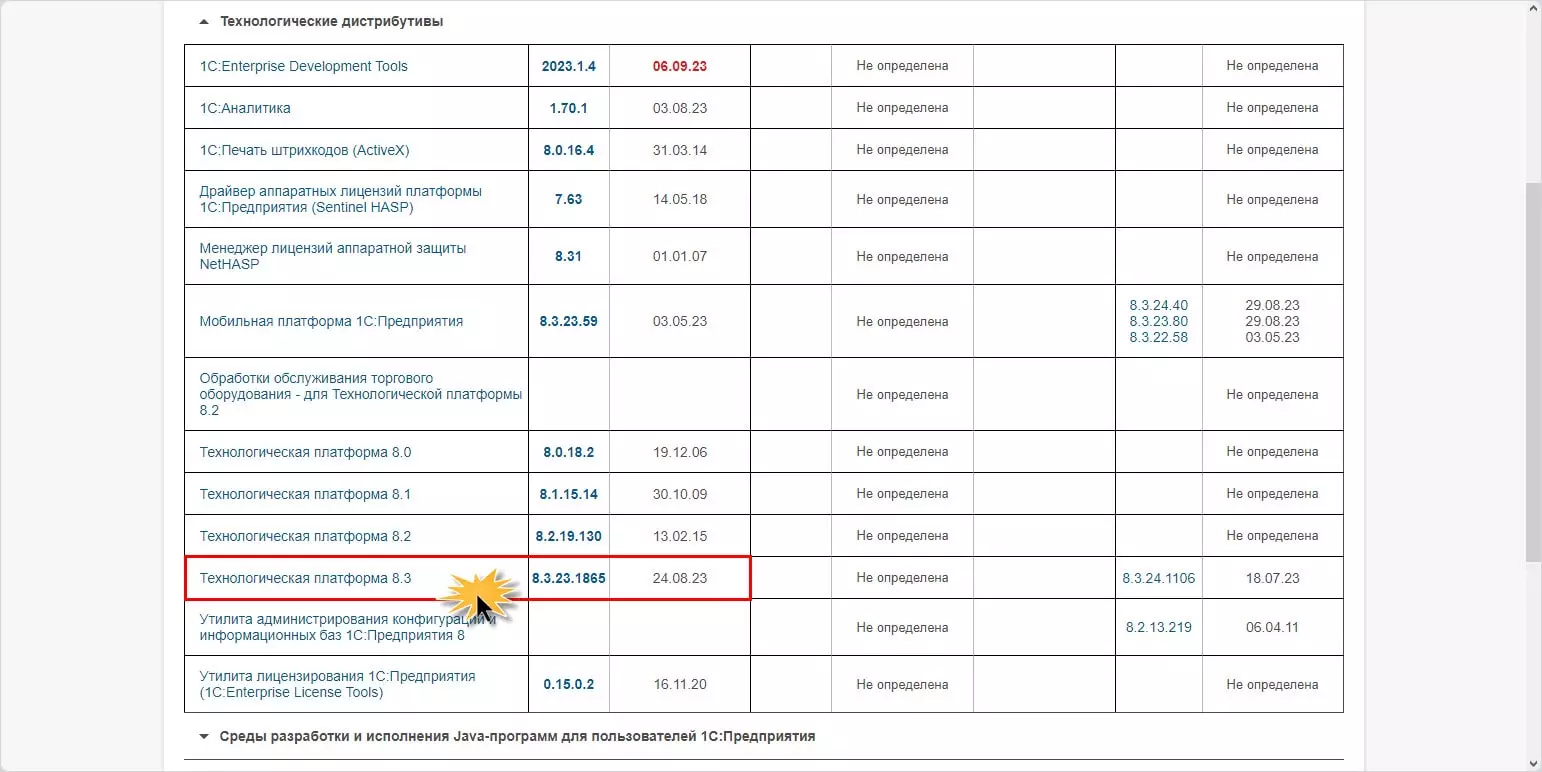
Task: Expand the Среды разработки и исполнения Java-программ section
Action: click(x=507, y=736)
